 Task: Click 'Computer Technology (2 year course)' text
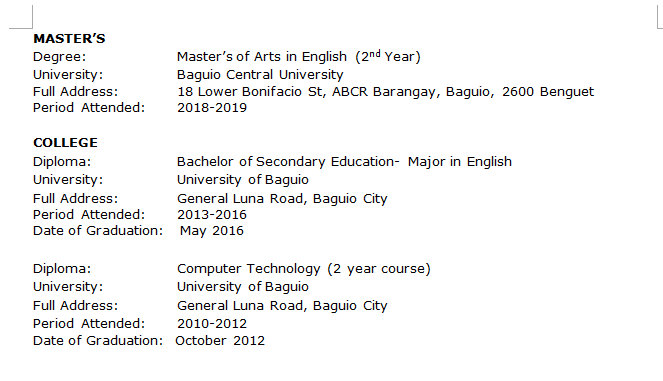(x=304, y=269)
